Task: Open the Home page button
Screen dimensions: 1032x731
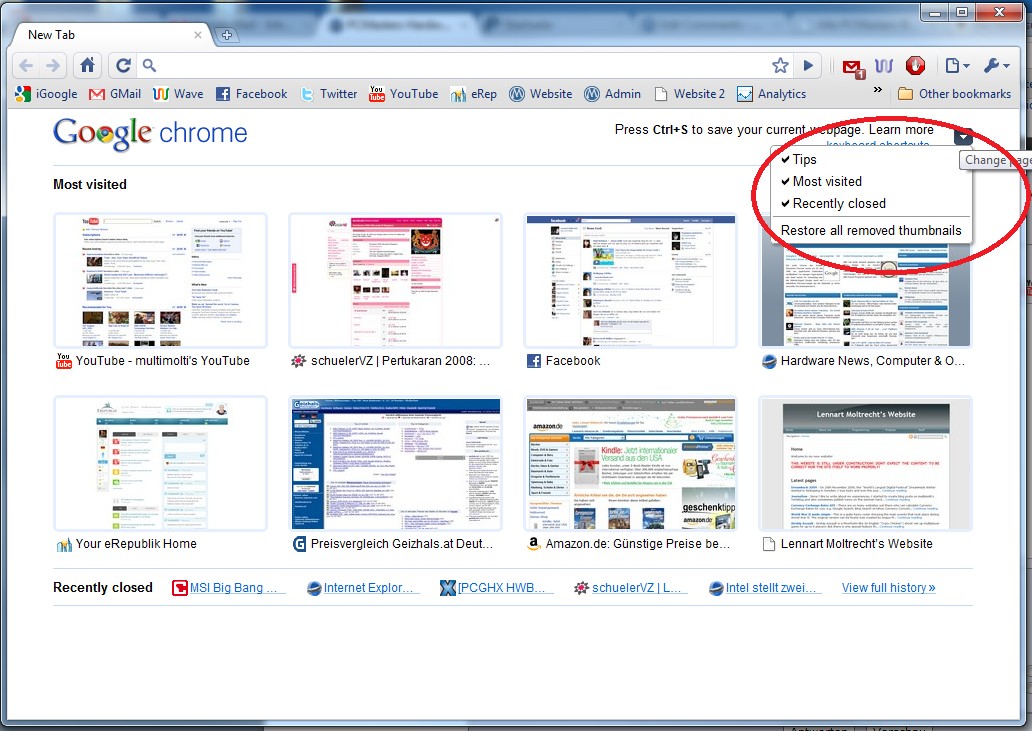Action: click(88, 65)
